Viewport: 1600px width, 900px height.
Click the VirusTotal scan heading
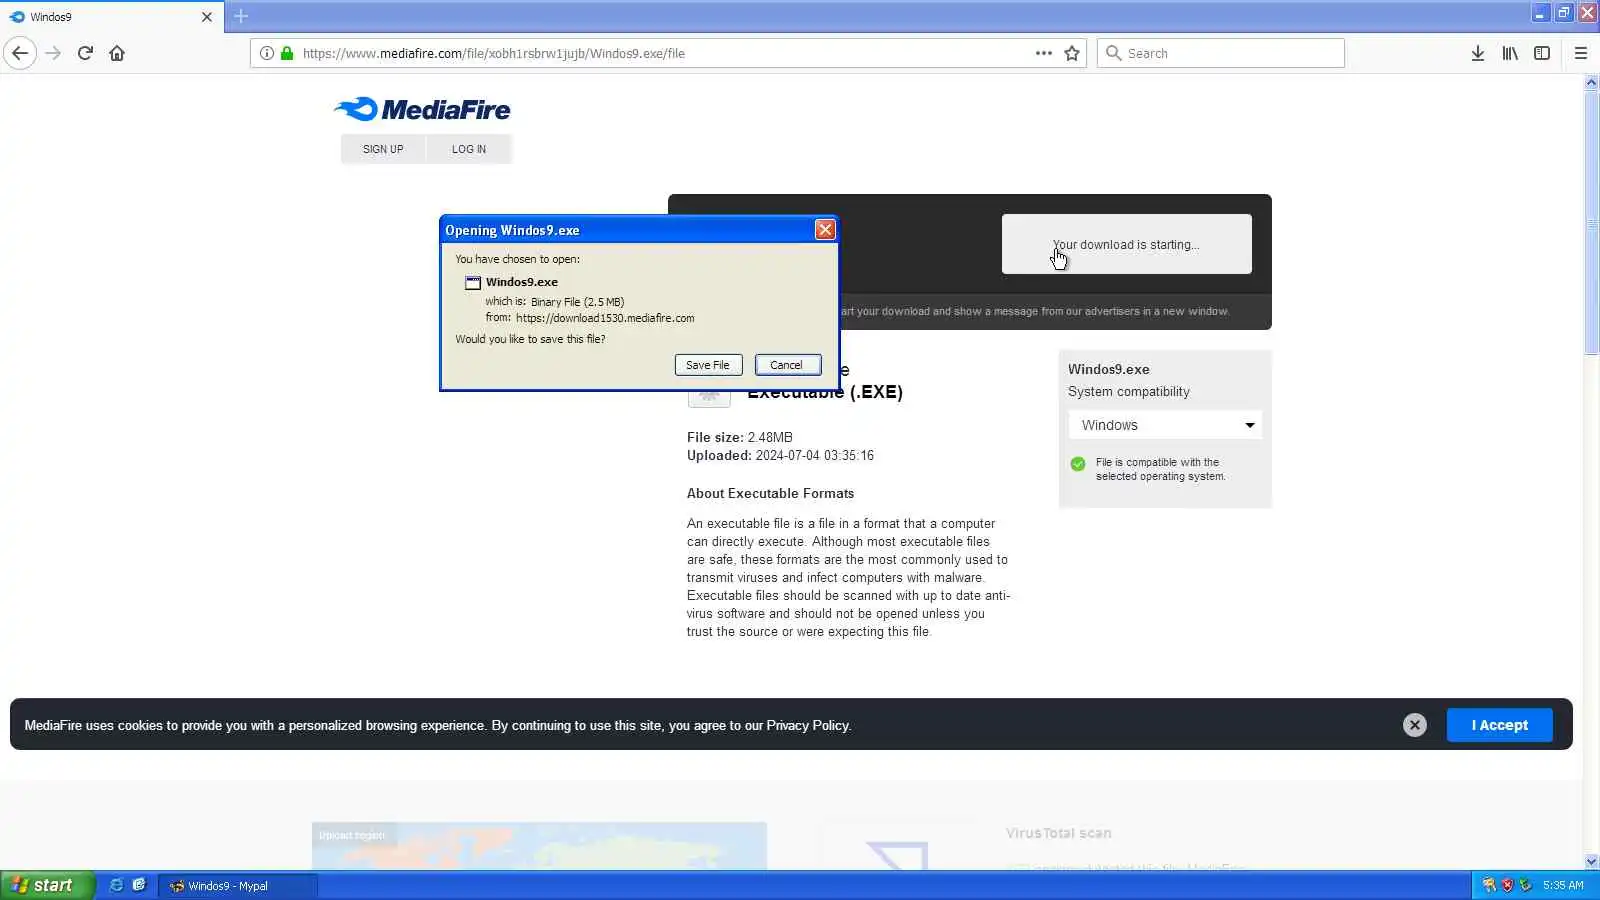coord(1058,833)
